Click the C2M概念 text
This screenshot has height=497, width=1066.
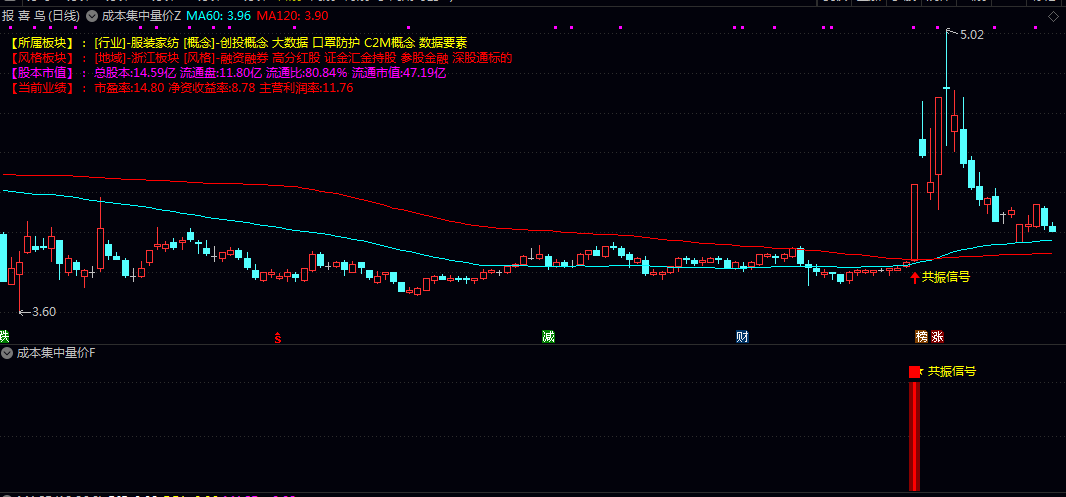[388, 43]
